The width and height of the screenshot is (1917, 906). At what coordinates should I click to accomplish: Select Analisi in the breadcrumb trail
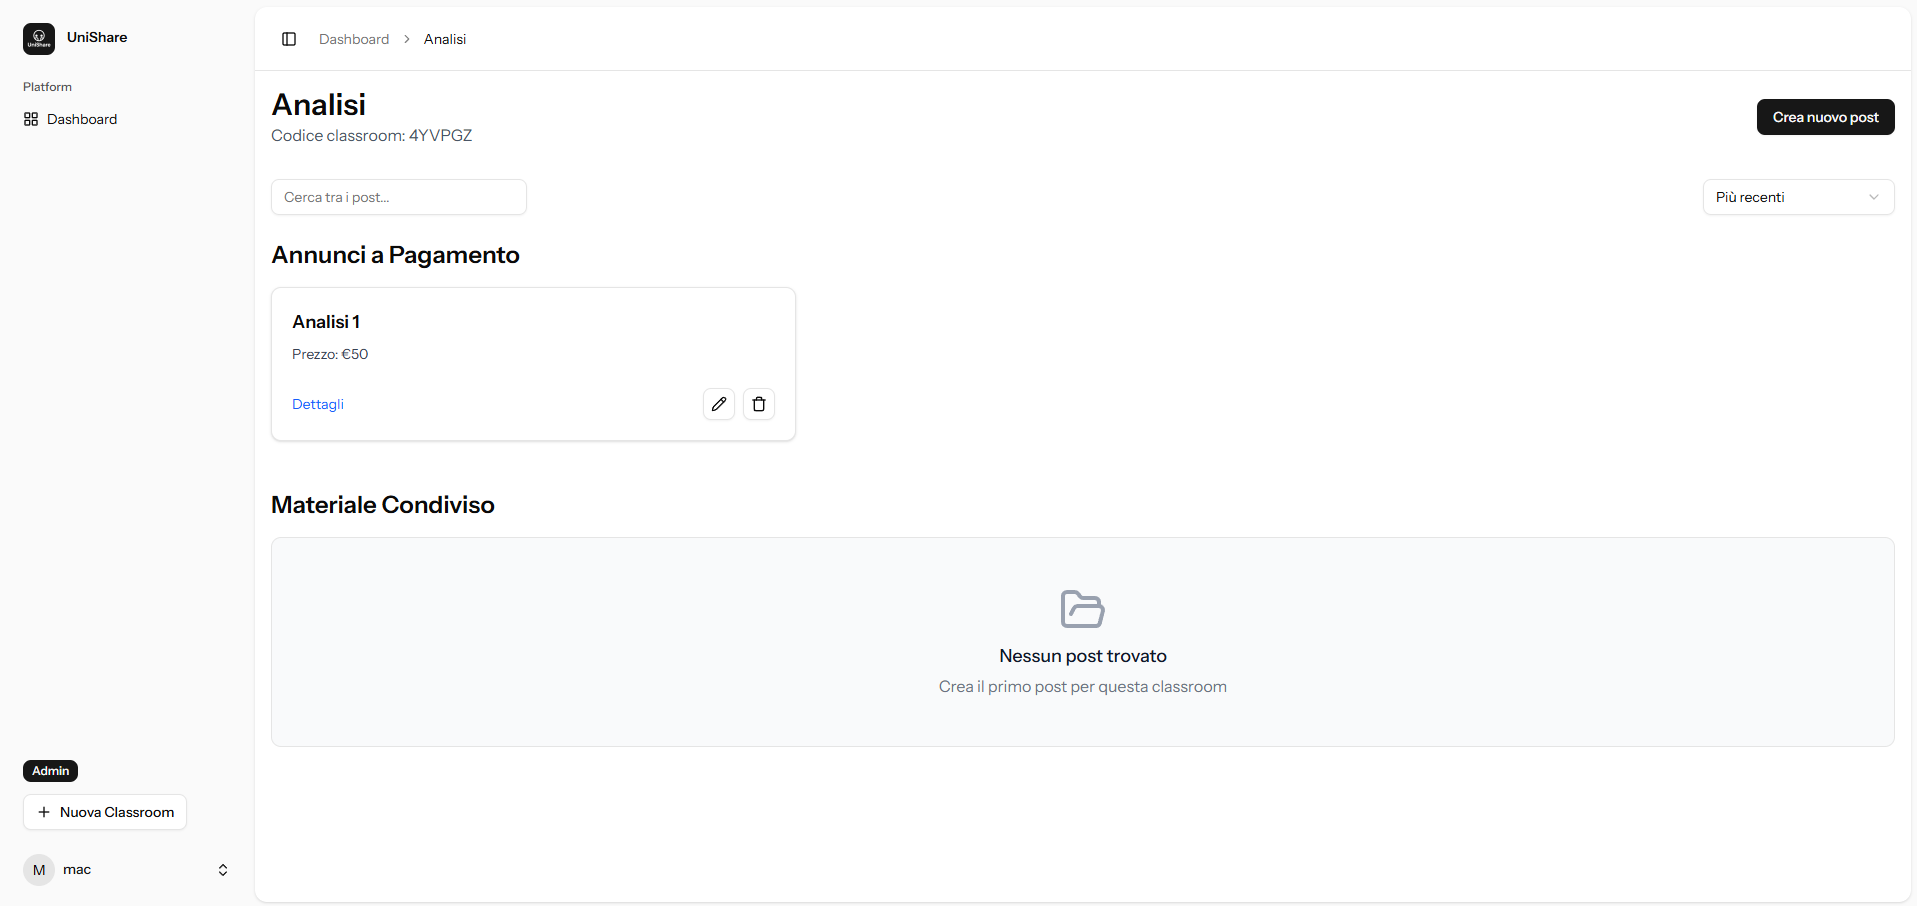point(444,39)
